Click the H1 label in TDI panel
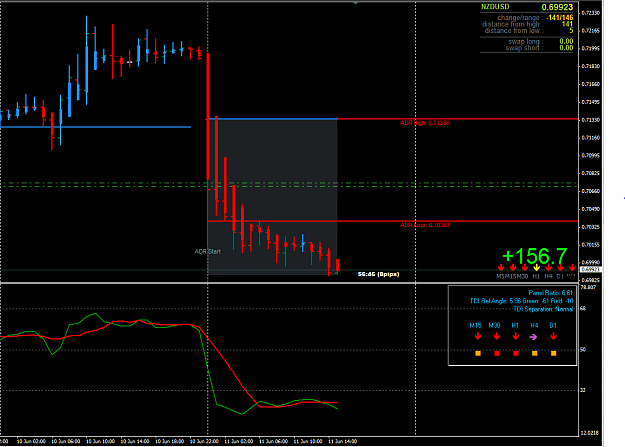 click(515, 325)
